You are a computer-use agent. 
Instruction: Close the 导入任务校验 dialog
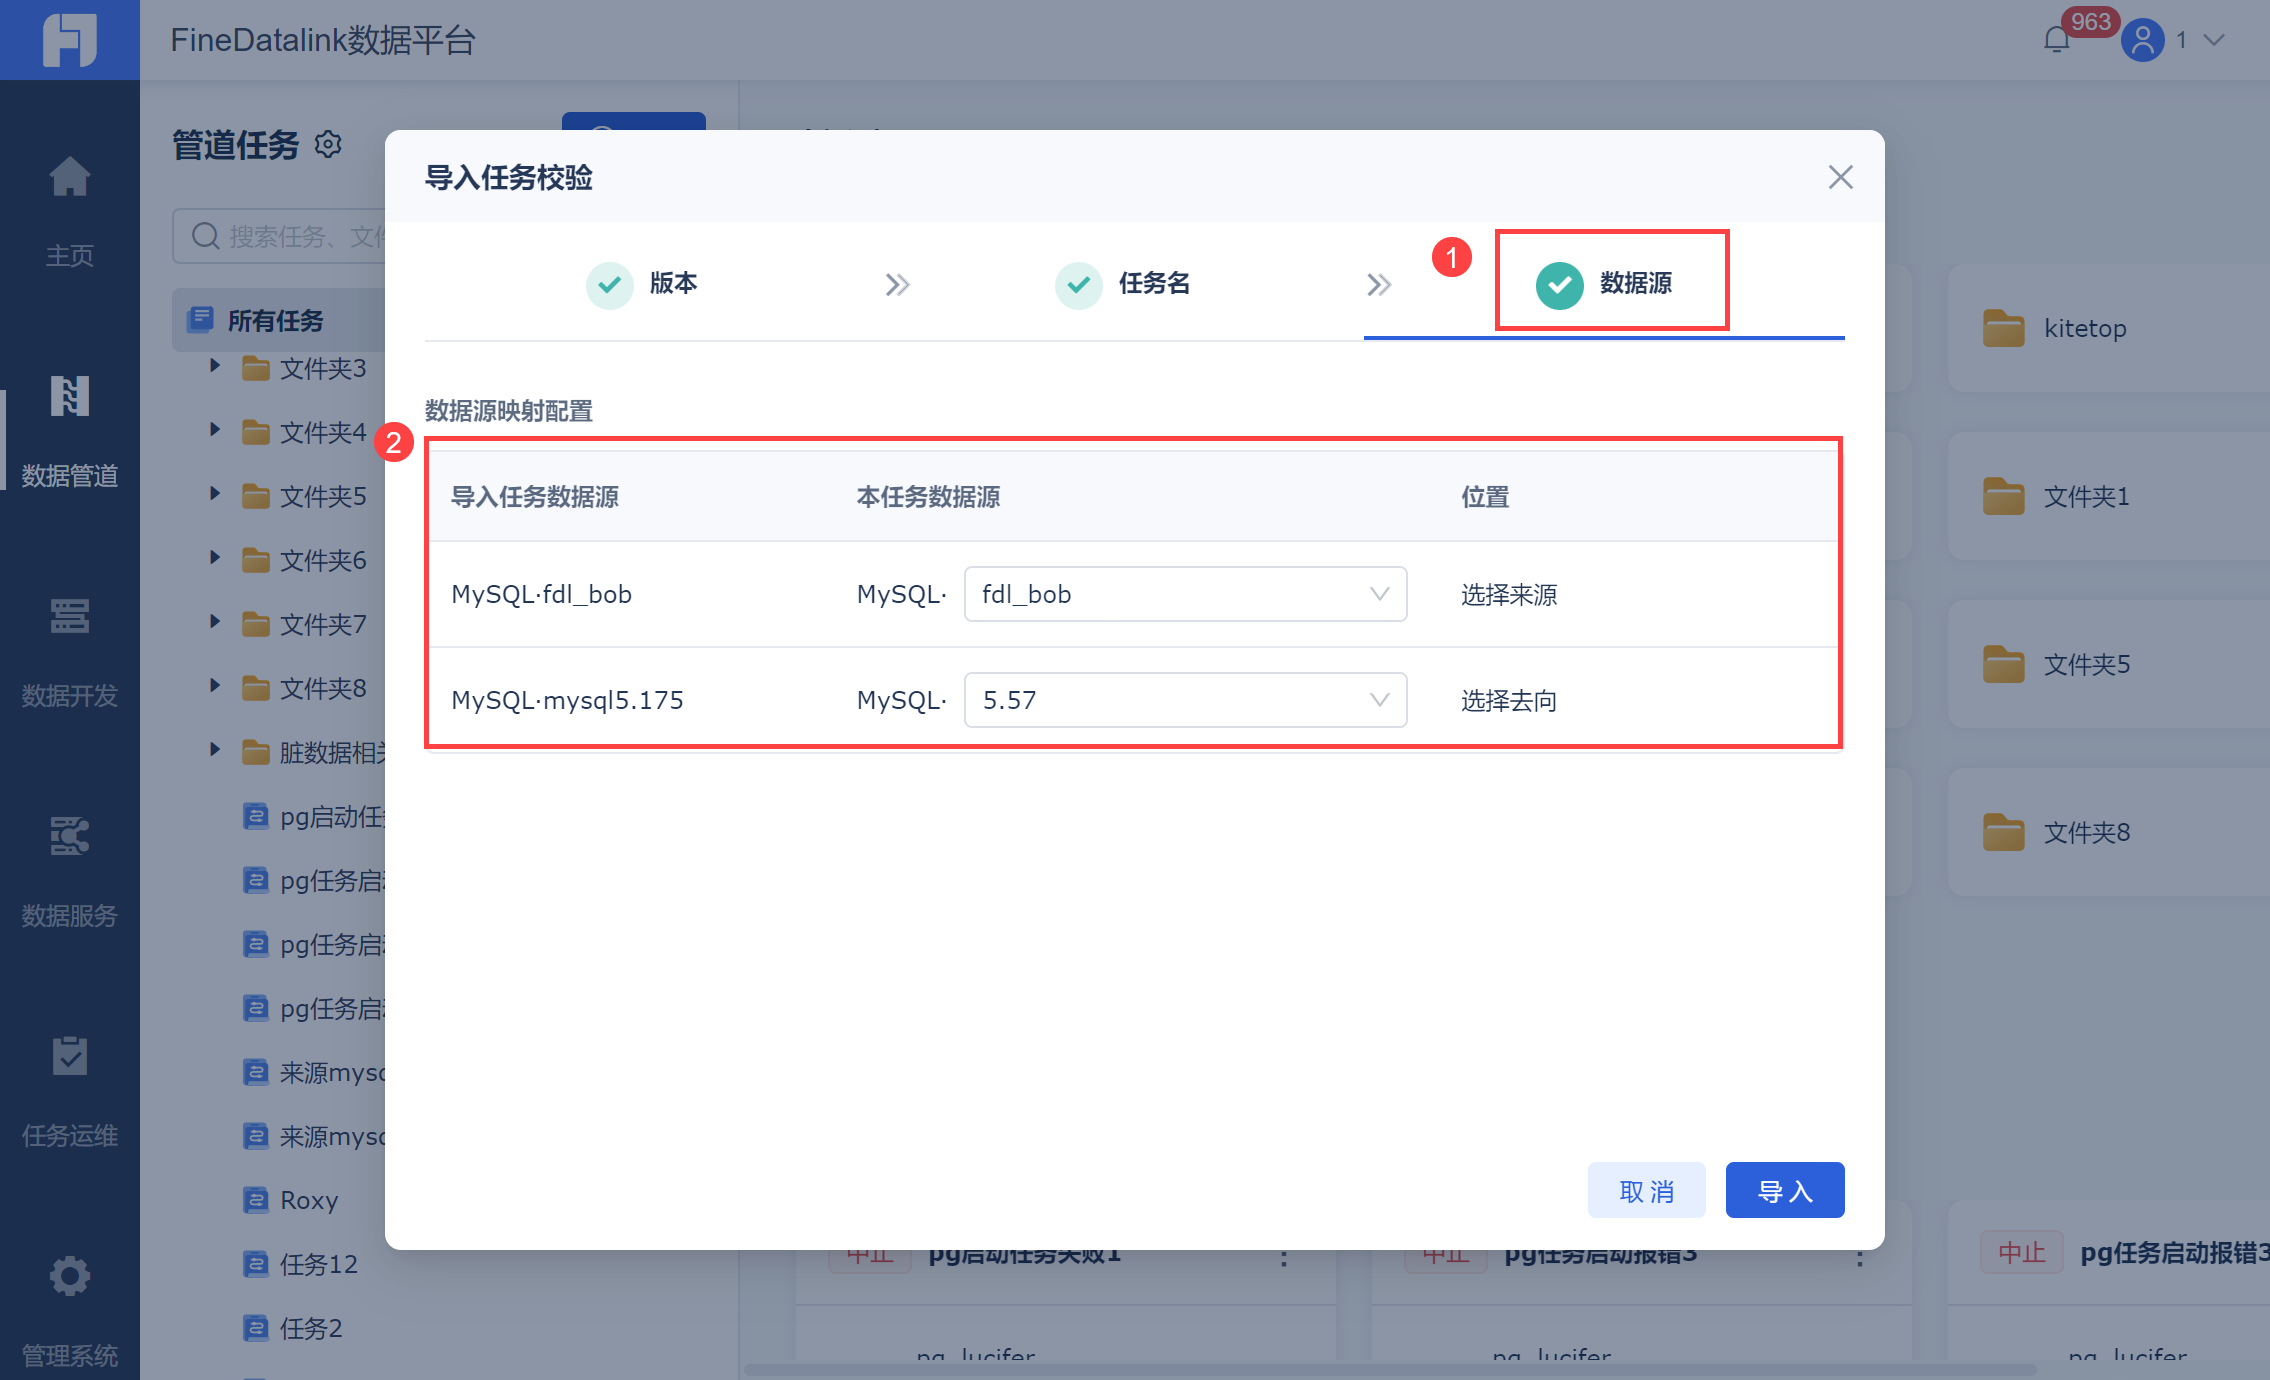[x=1840, y=177]
